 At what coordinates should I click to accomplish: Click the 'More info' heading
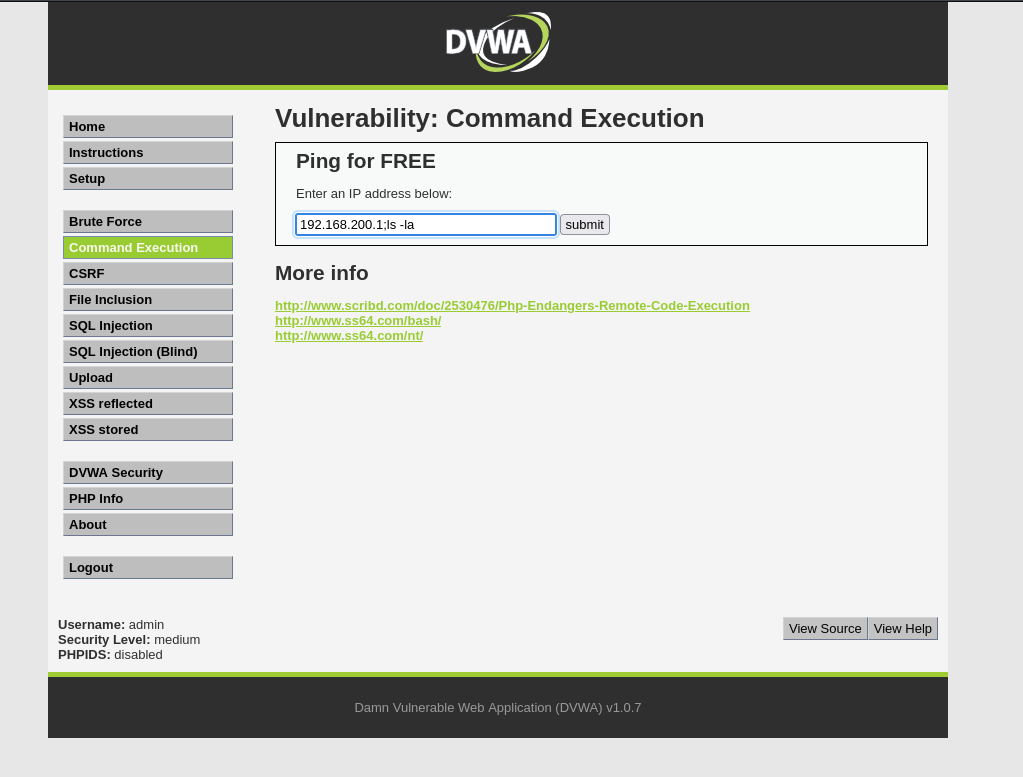[x=322, y=273]
